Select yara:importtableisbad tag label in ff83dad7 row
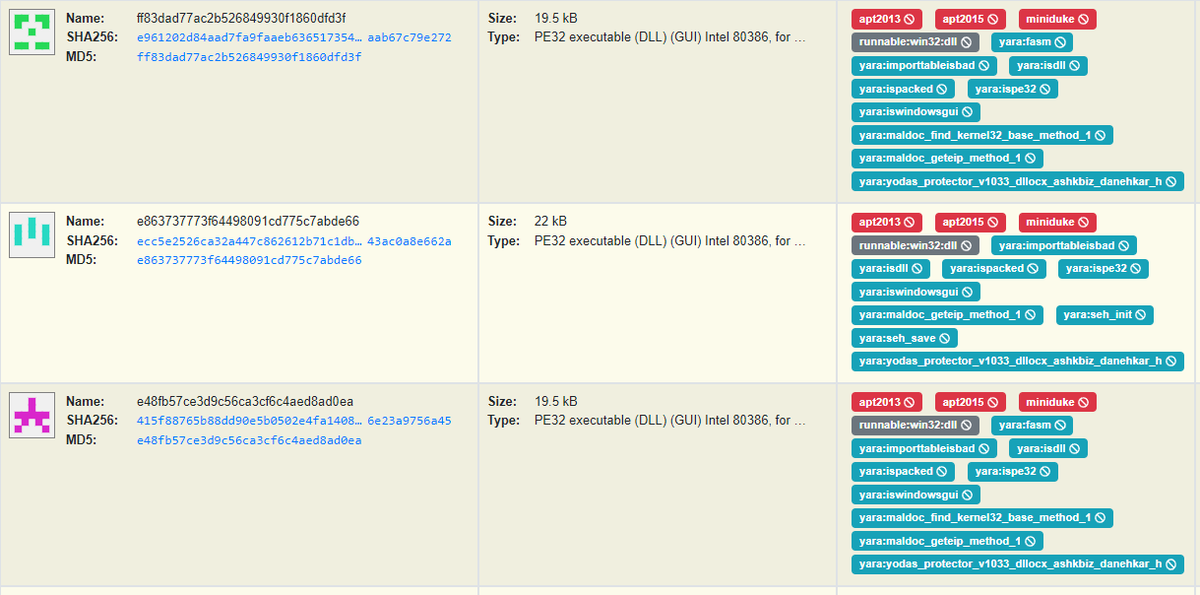The image size is (1200, 595). pyautogui.click(x=917, y=65)
